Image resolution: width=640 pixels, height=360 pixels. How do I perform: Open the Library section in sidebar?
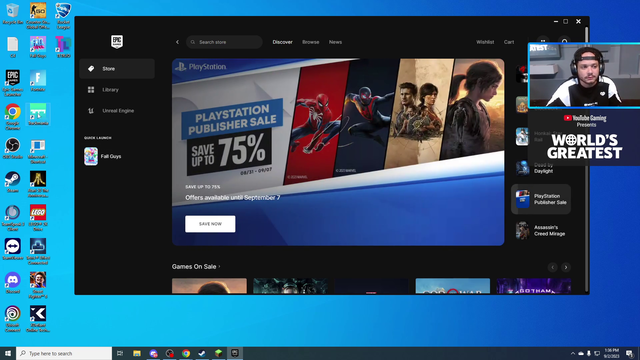(x=117, y=90)
